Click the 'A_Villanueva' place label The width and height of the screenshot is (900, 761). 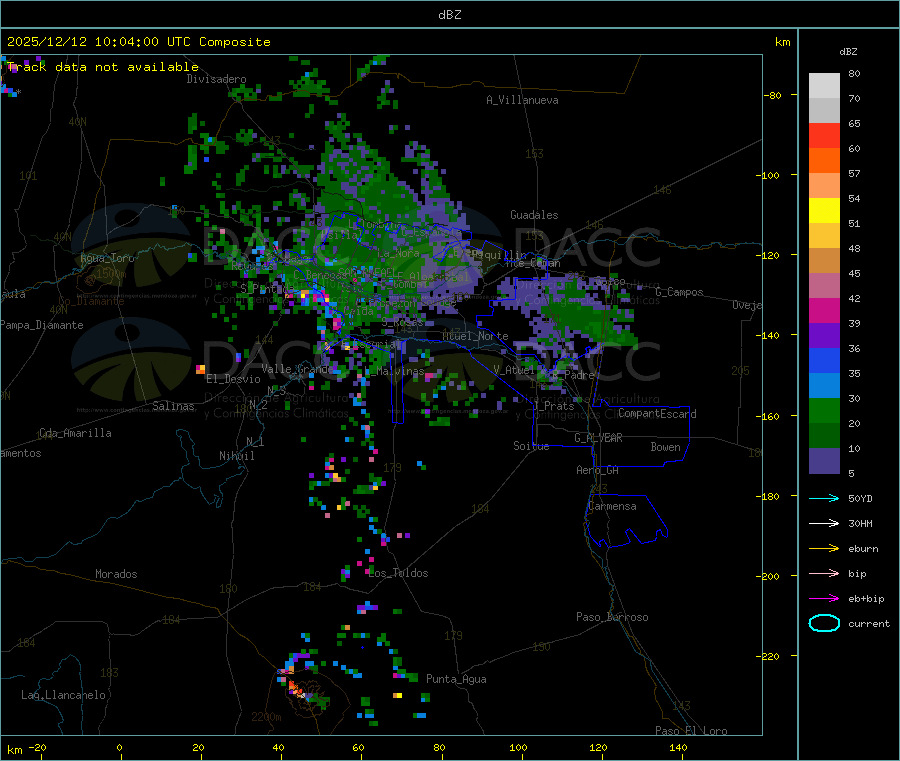[522, 100]
